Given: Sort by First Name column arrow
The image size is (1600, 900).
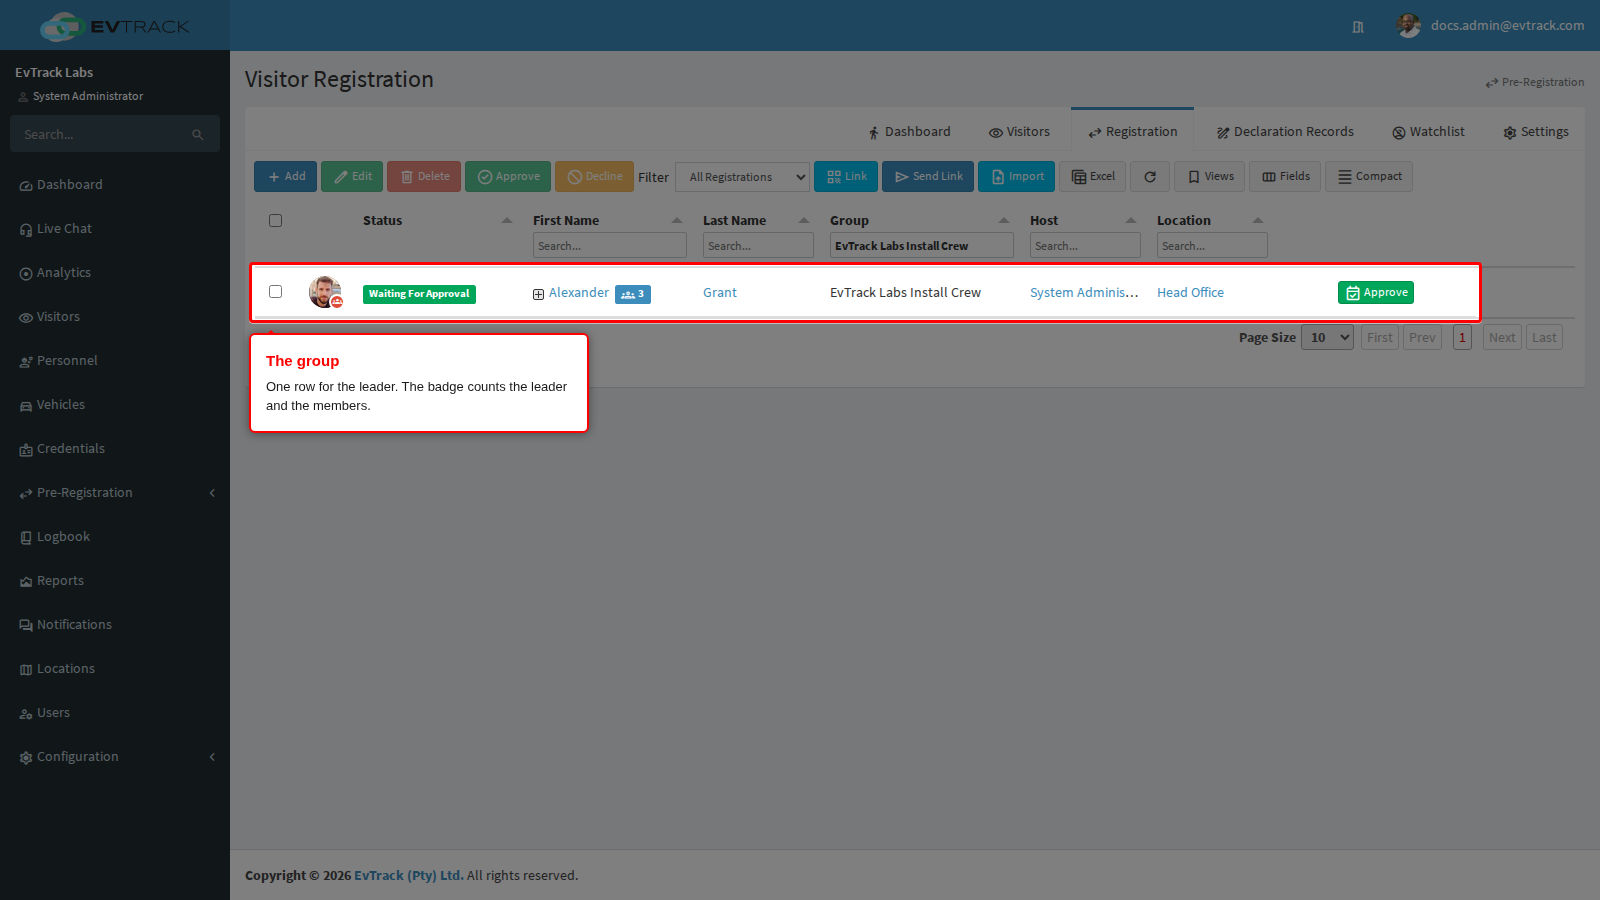Looking at the screenshot, I should point(677,221).
